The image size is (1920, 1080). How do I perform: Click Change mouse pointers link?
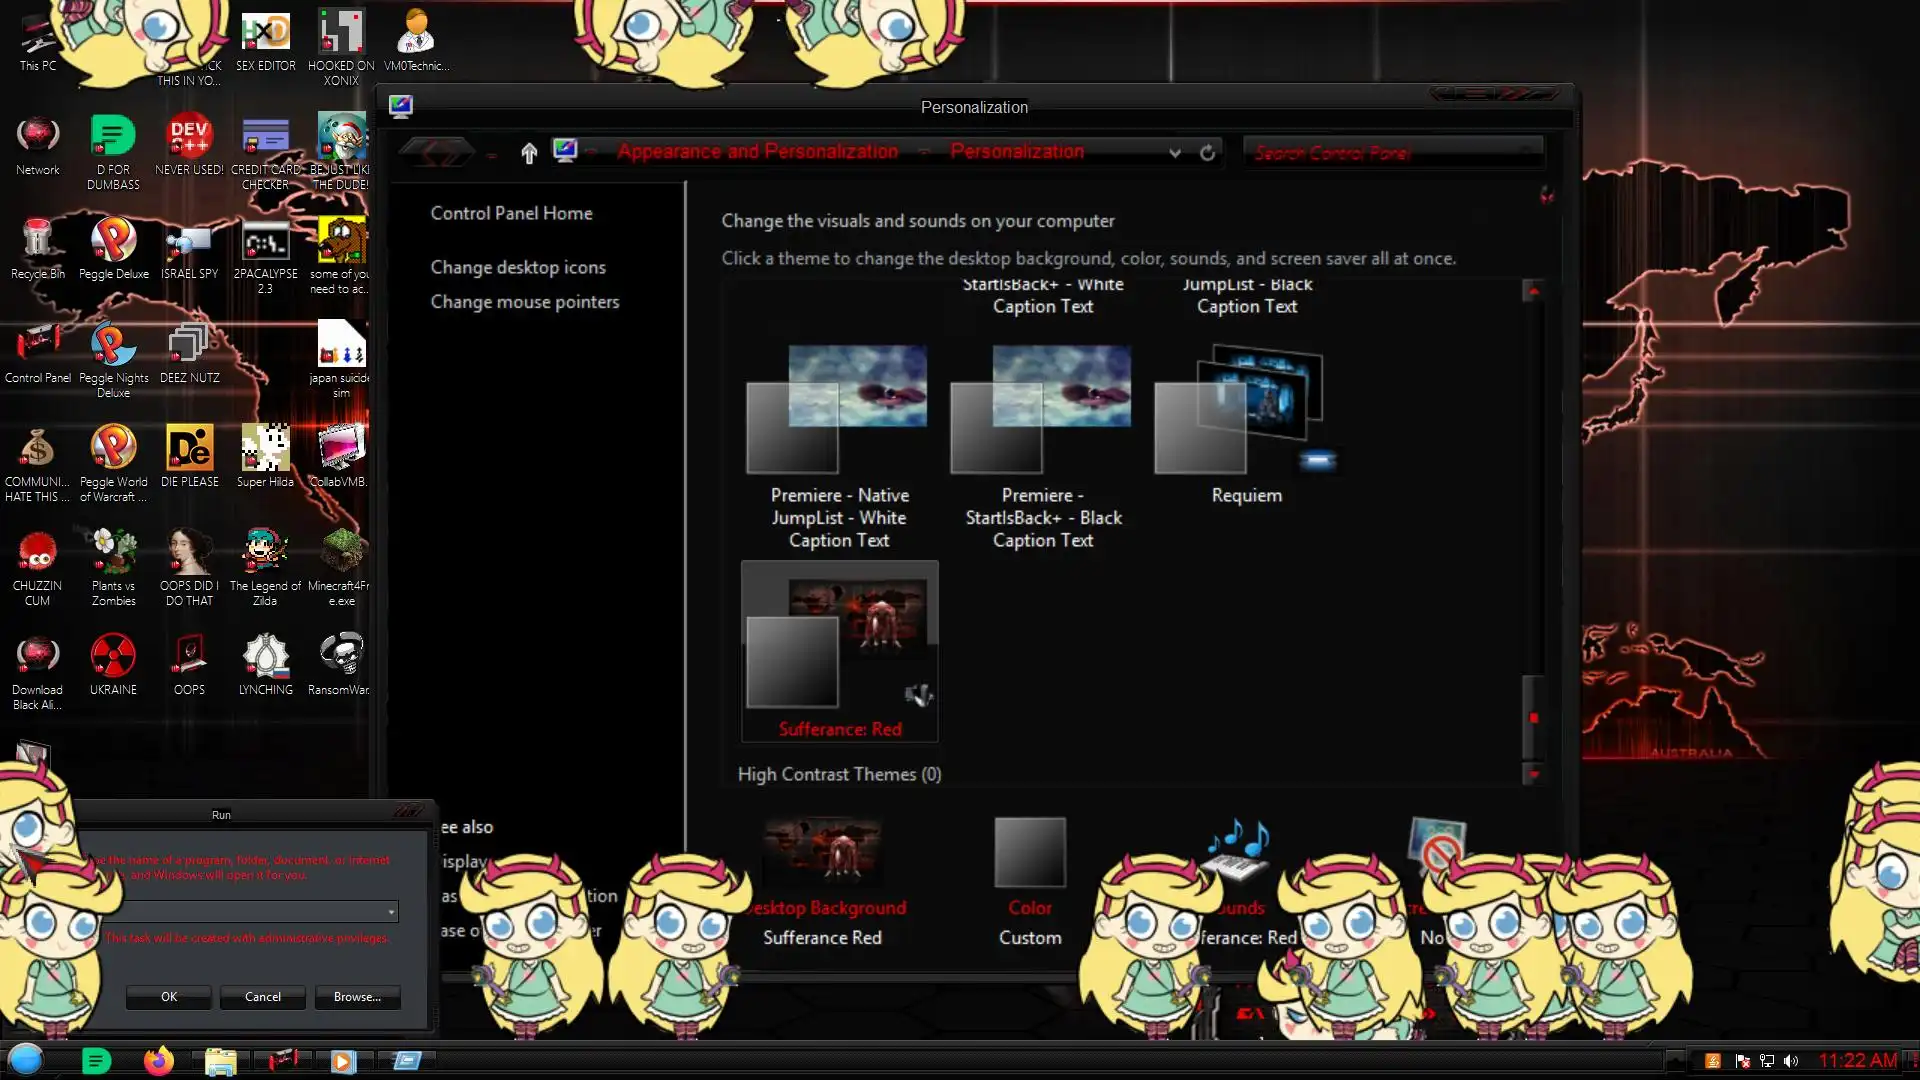524,302
